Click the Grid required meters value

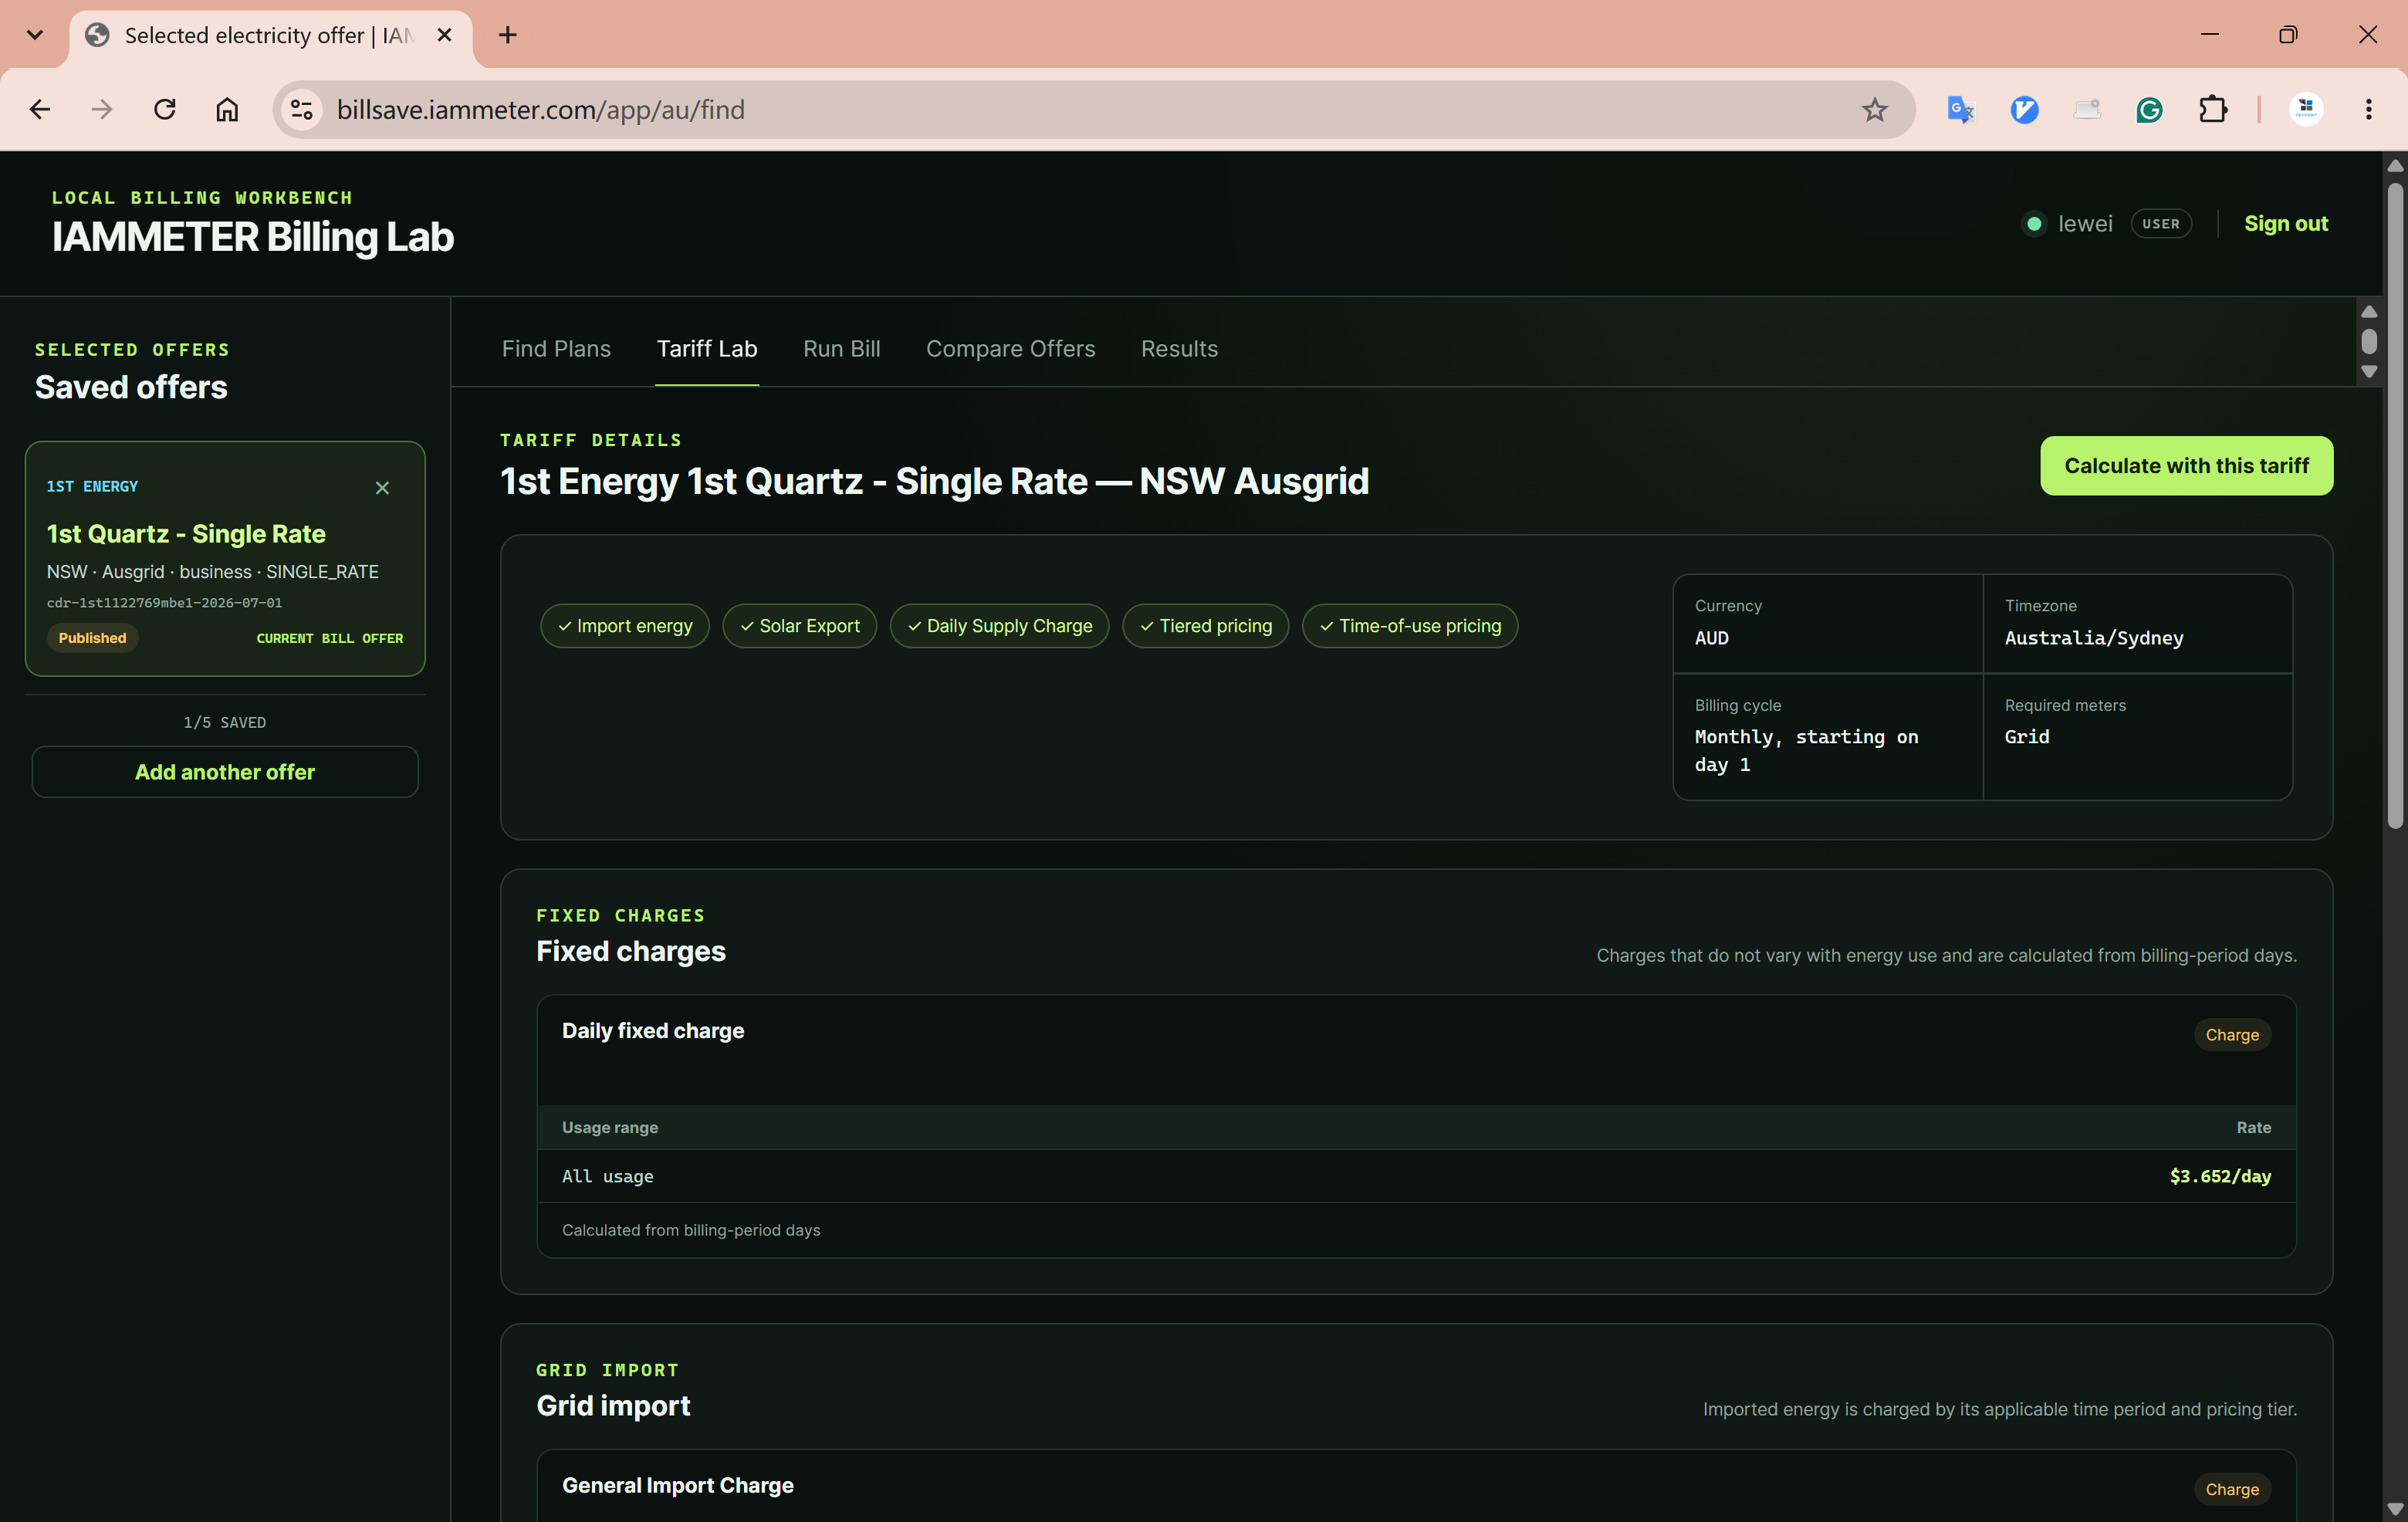[x=2026, y=737]
